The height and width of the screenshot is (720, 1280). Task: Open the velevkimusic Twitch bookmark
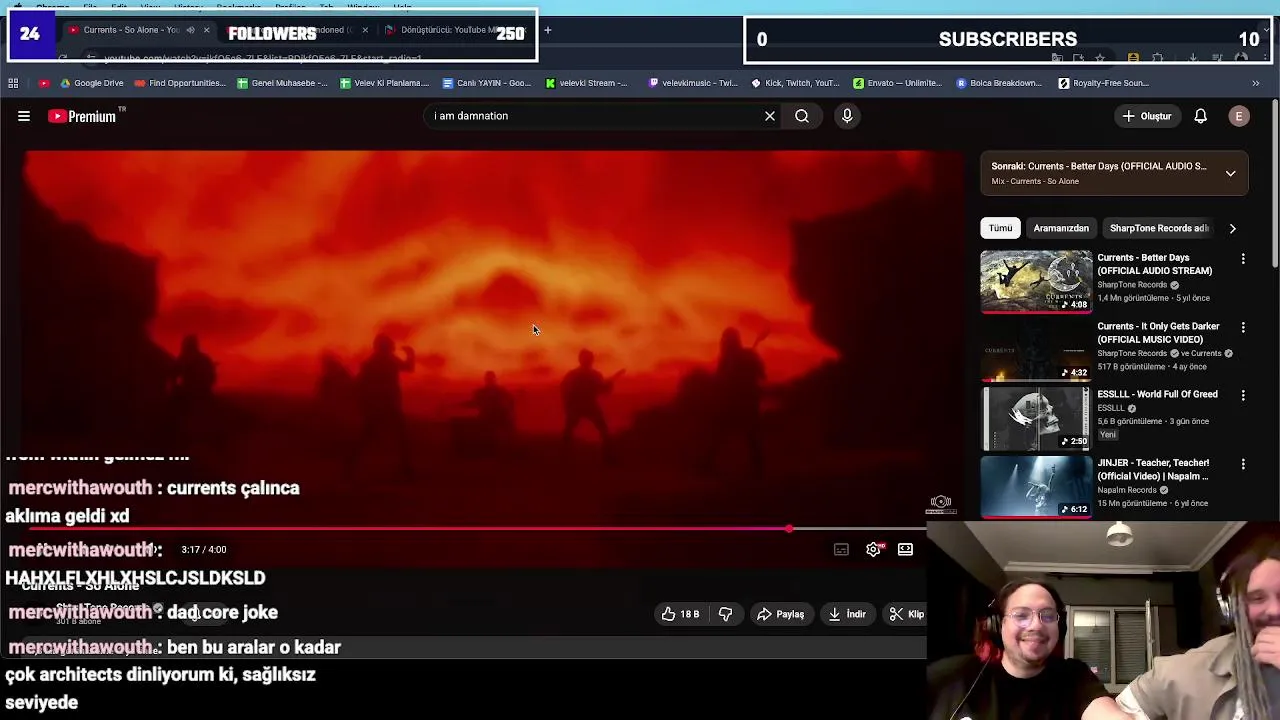[693, 83]
